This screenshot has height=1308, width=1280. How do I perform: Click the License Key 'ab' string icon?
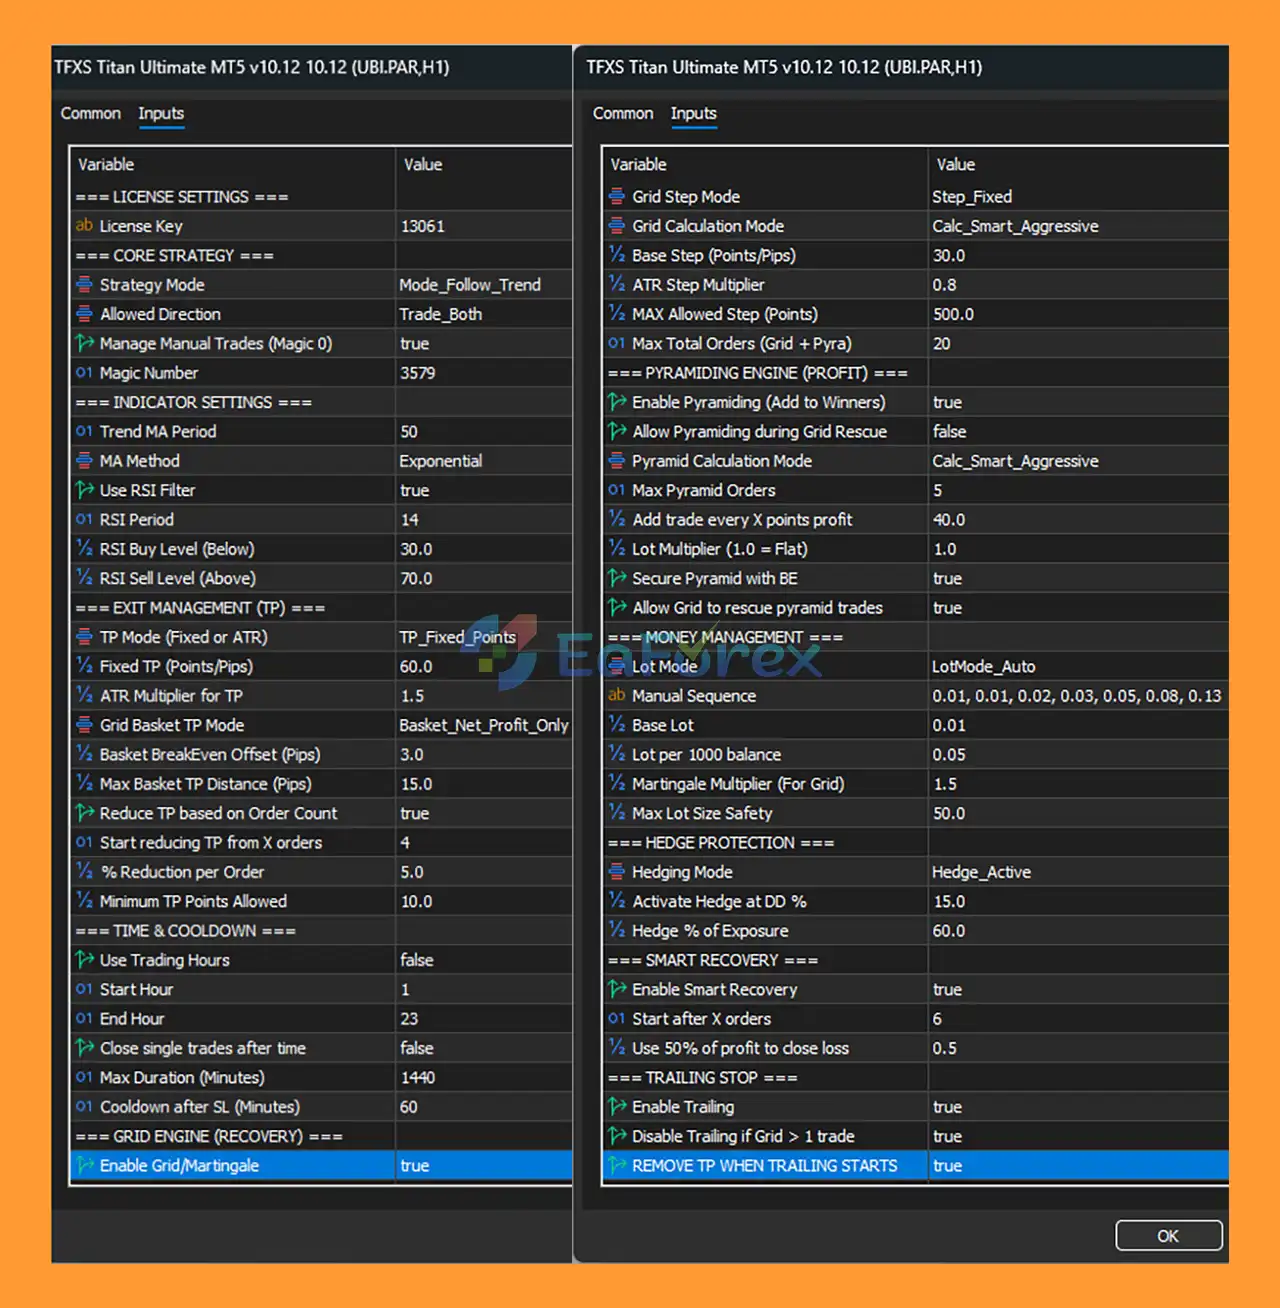click(84, 226)
